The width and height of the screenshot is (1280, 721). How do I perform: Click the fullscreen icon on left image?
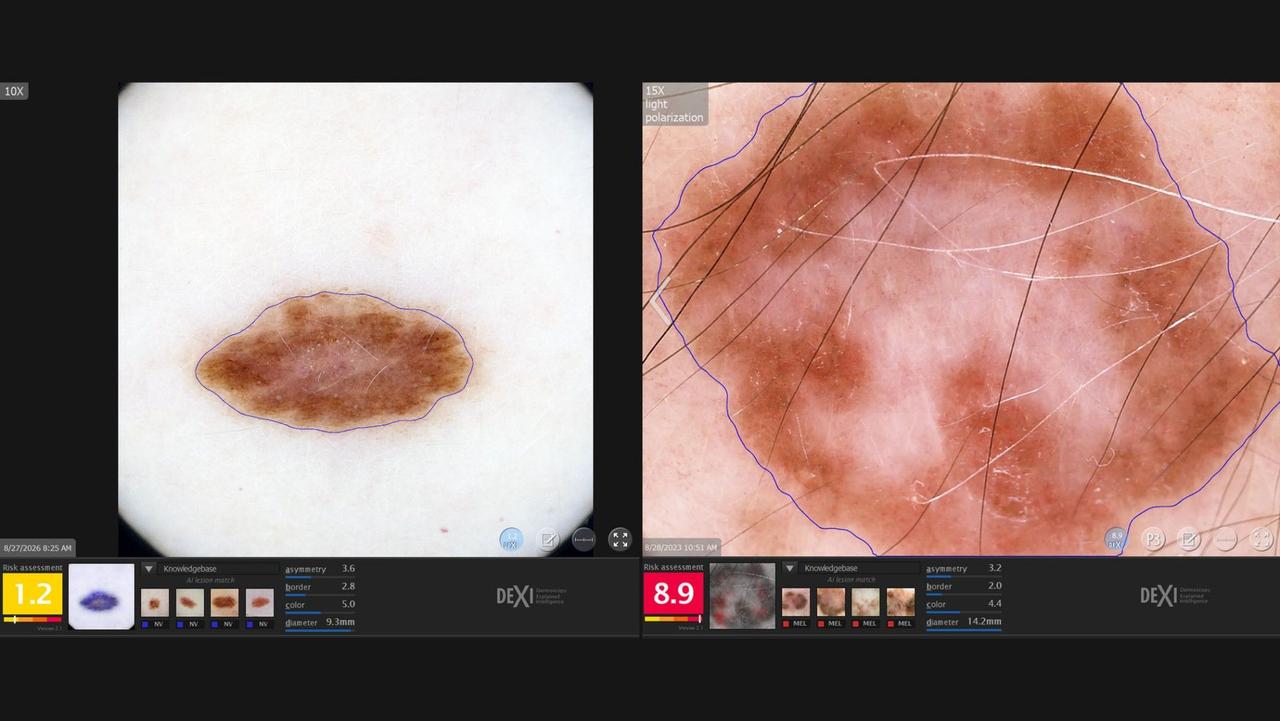click(x=620, y=540)
